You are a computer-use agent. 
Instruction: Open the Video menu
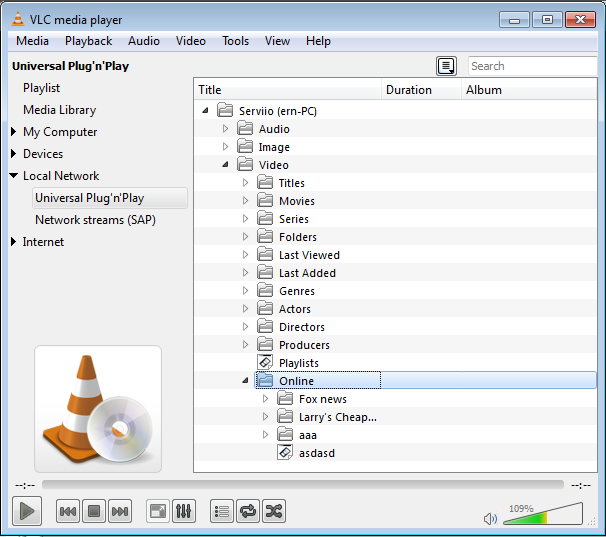pos(191,41)
